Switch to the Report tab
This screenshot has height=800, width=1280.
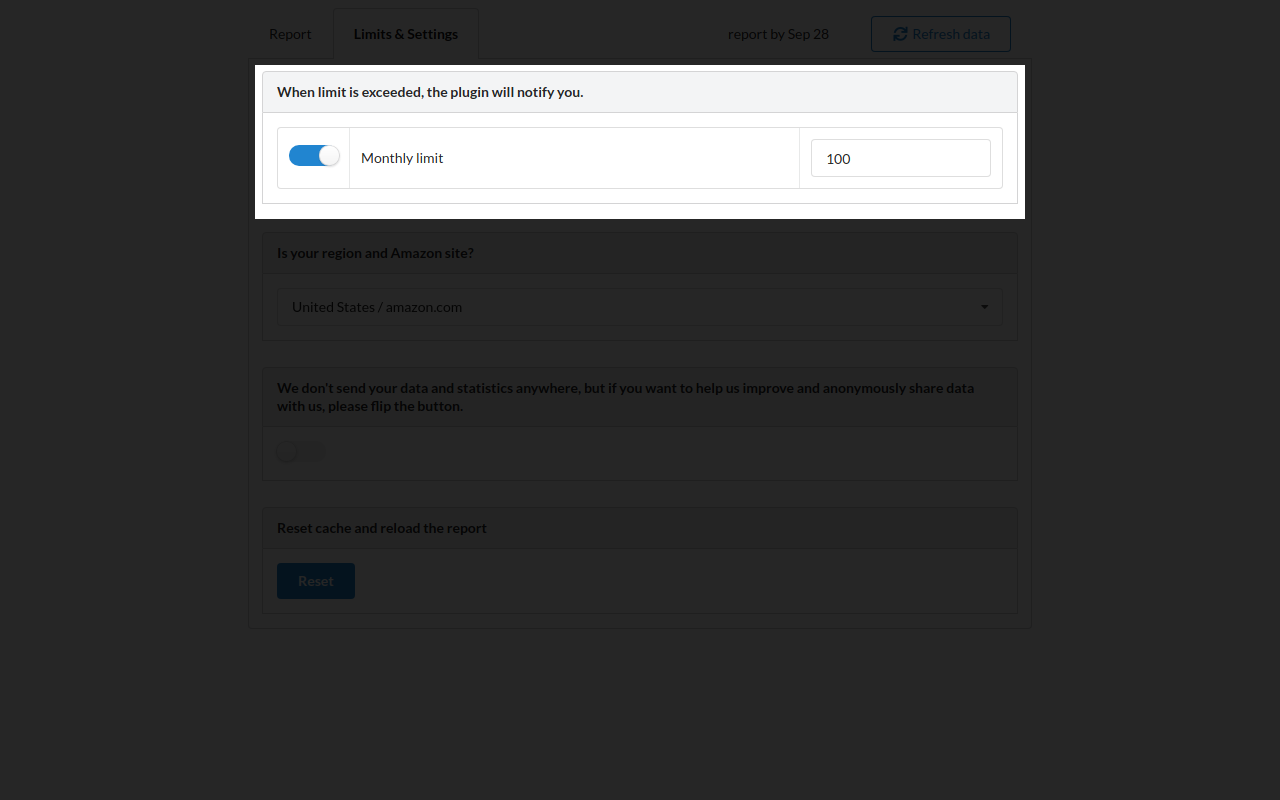pyautogui.click(x=290, y=34)
